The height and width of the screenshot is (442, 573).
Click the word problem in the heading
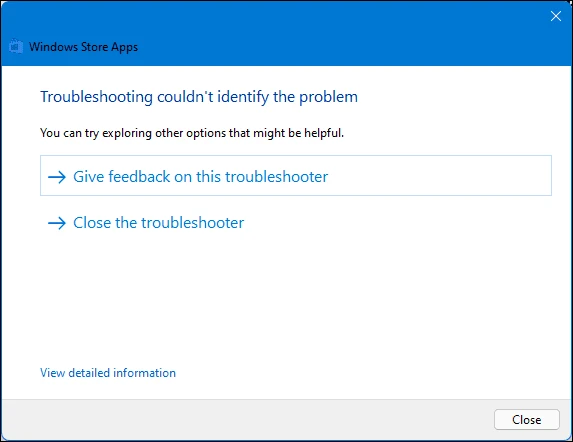pyautogui.click(x=328, y=98)
